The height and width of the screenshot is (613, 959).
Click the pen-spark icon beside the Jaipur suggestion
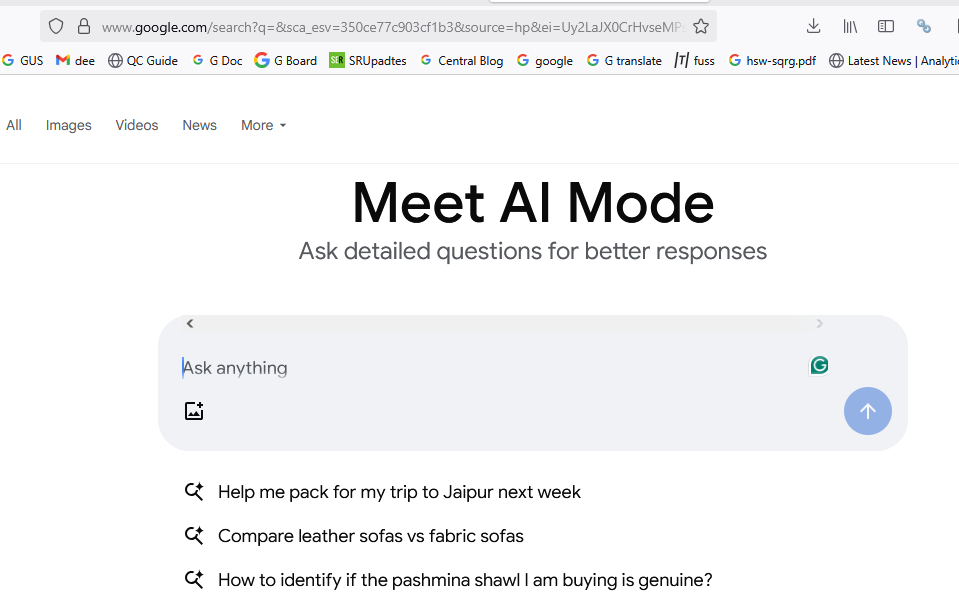point(193,492)
